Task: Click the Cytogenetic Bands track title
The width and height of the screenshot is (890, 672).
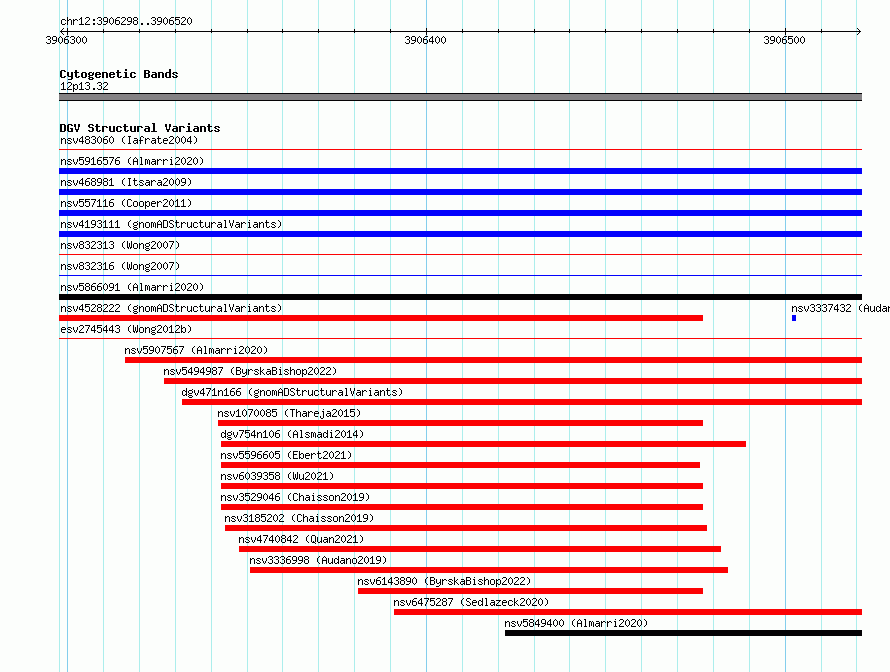Action: point(119,74)
